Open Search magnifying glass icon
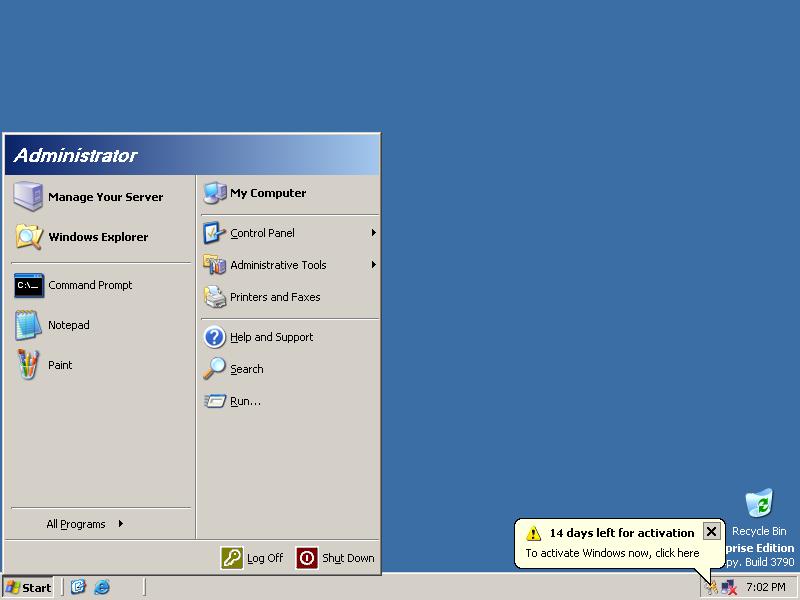 click(214, 368)
